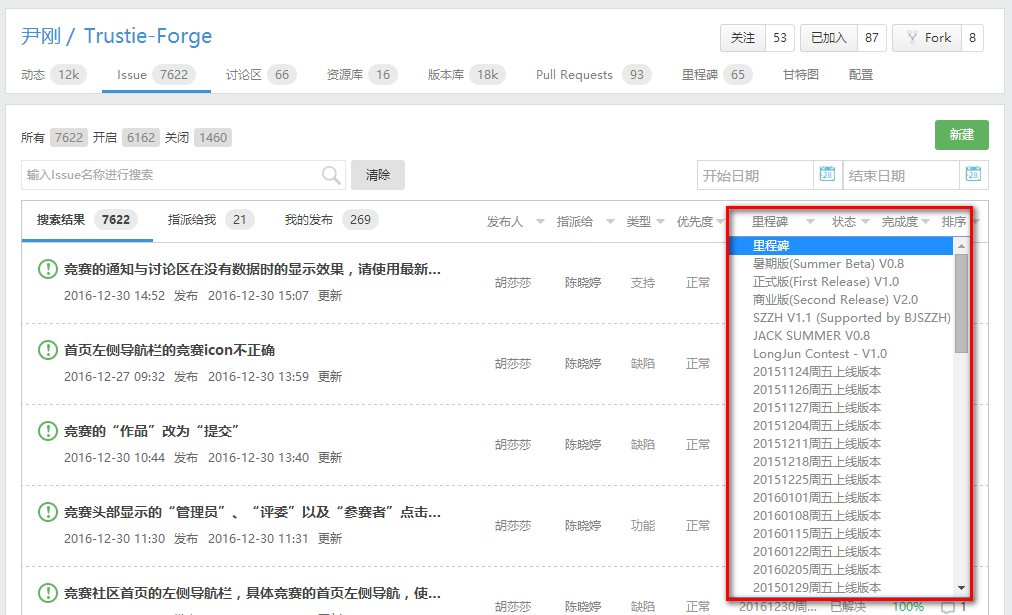This screenshot has width=1012, height=615.
Task: Switch to 搜索结果 tab
Action: tap(87, 220)
